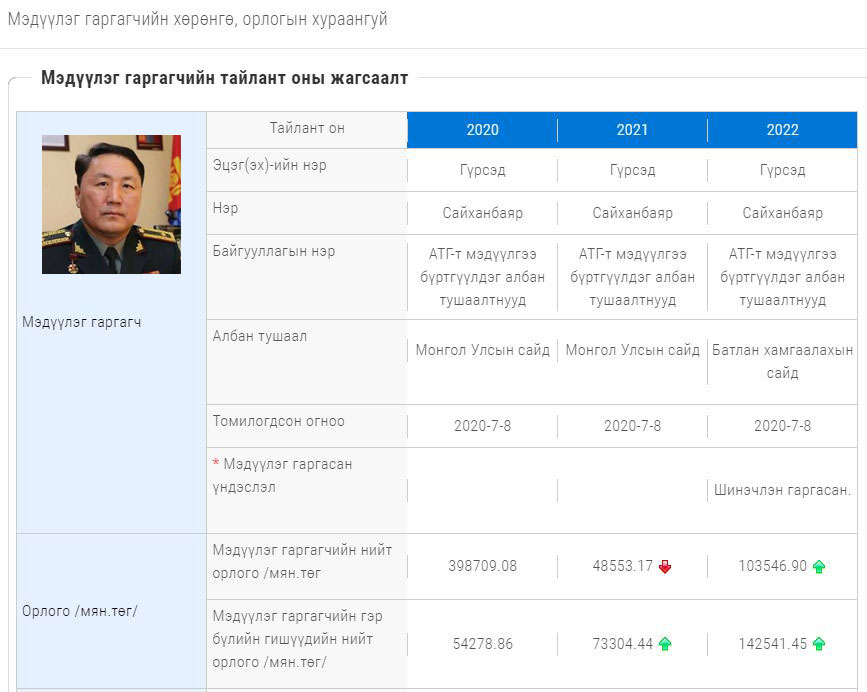Screen dimensions: 867x692
Task: Click the 'Орлого /мян.төг/' section label
Action: click(80, 611)
